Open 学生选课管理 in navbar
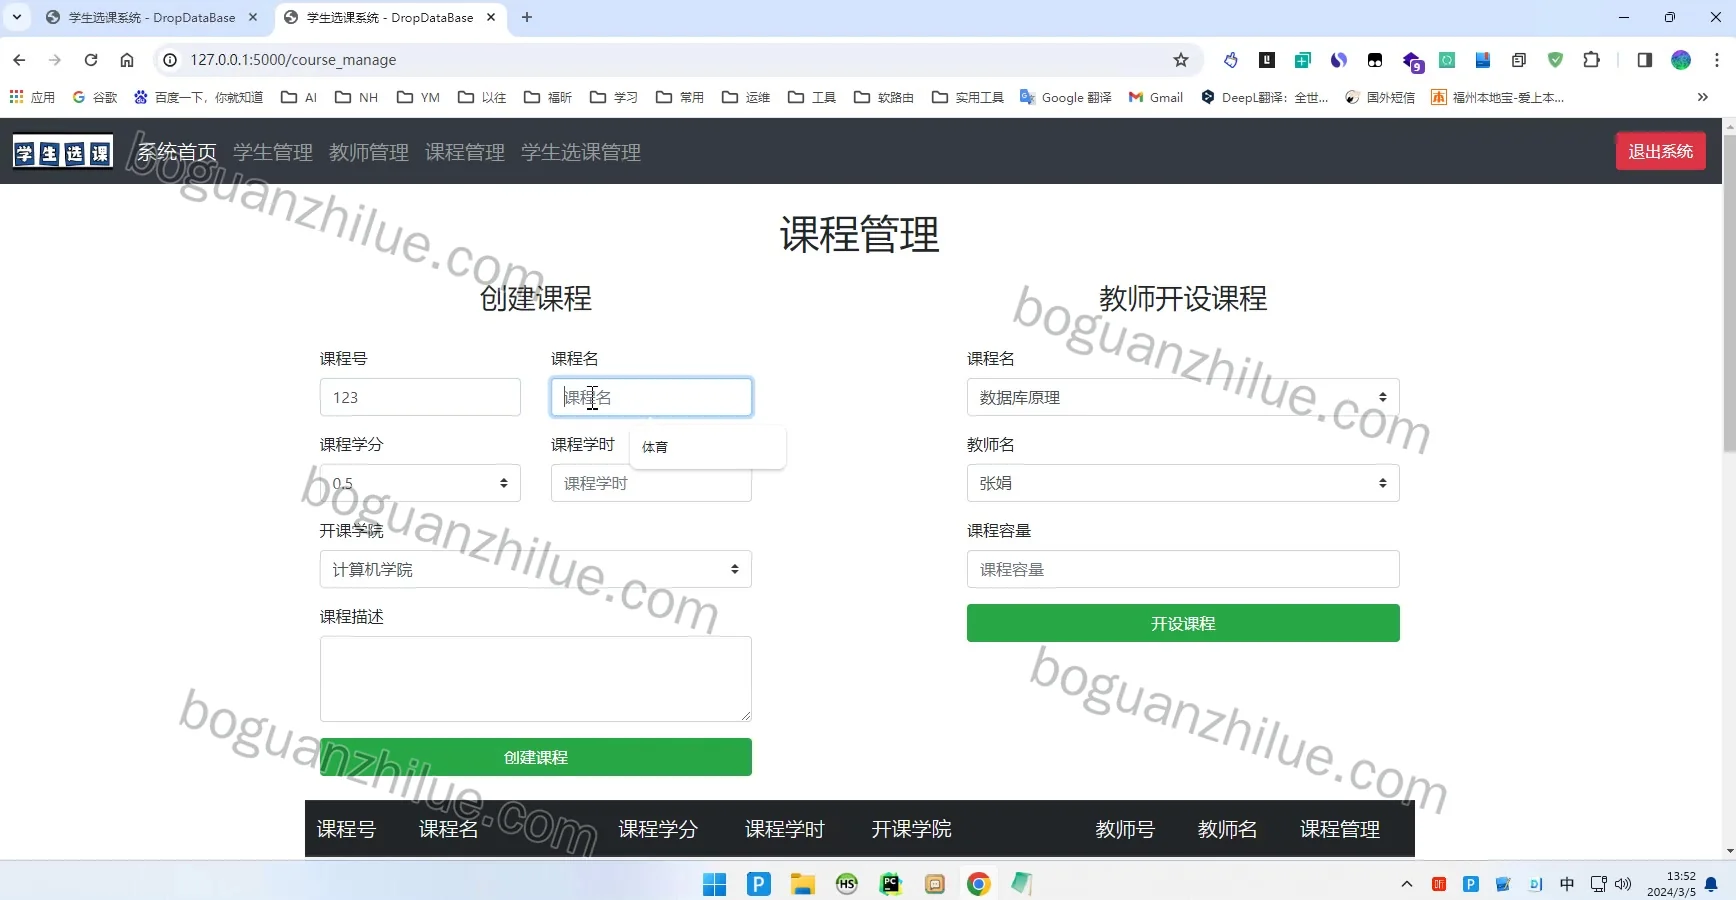Screen dimensions: 1736x900 pos(581,152)
